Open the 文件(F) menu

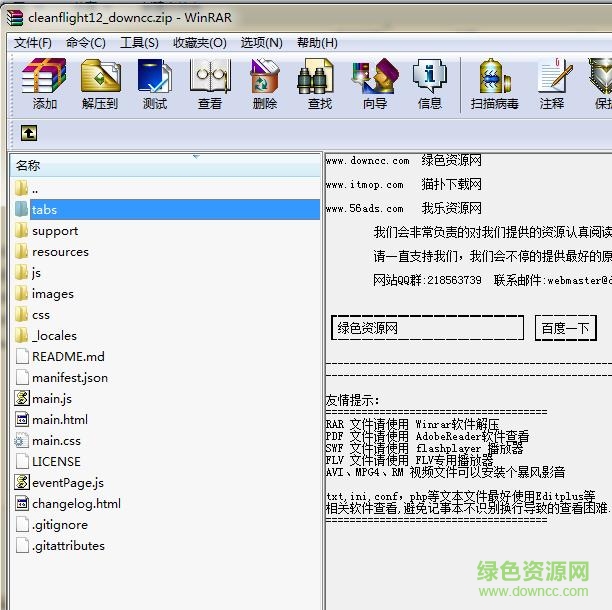[x=33, y=43]
